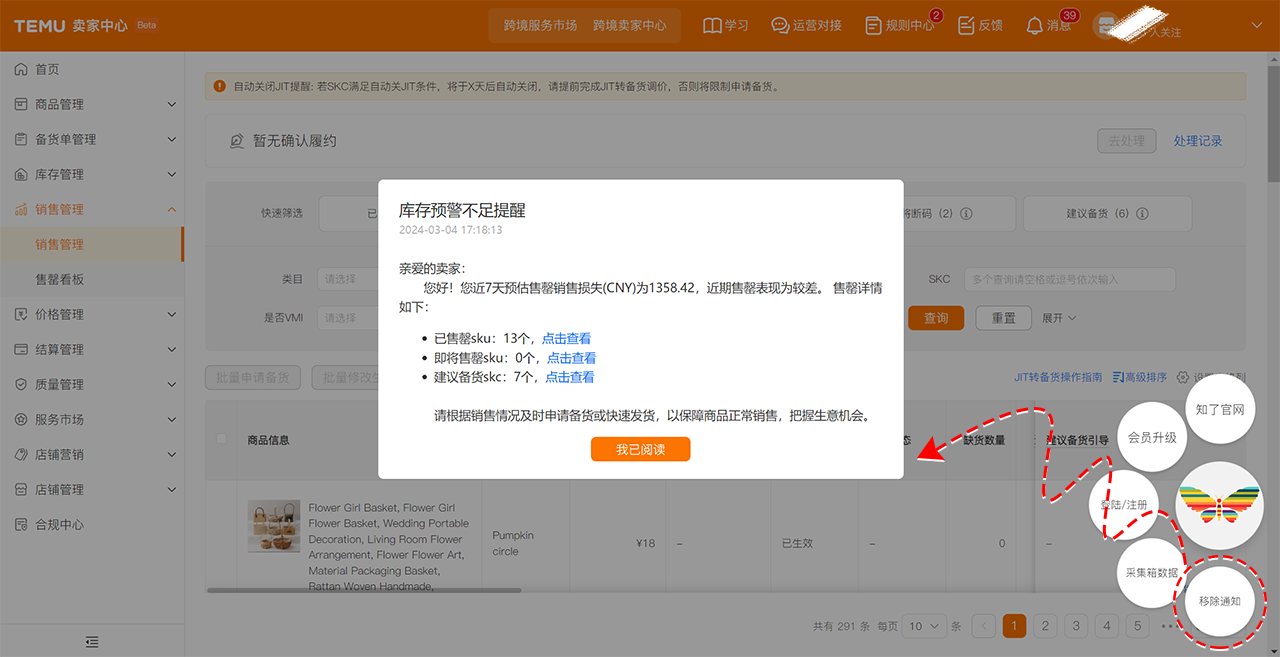Screen dimensions: 1280x657
Task: Click the 我已阅读 button in dialog
Action: [640, 450]
